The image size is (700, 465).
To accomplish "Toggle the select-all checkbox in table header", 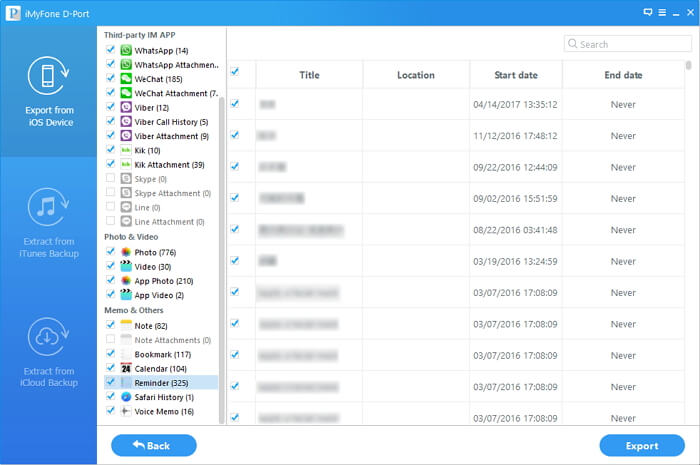I will 235,71.
